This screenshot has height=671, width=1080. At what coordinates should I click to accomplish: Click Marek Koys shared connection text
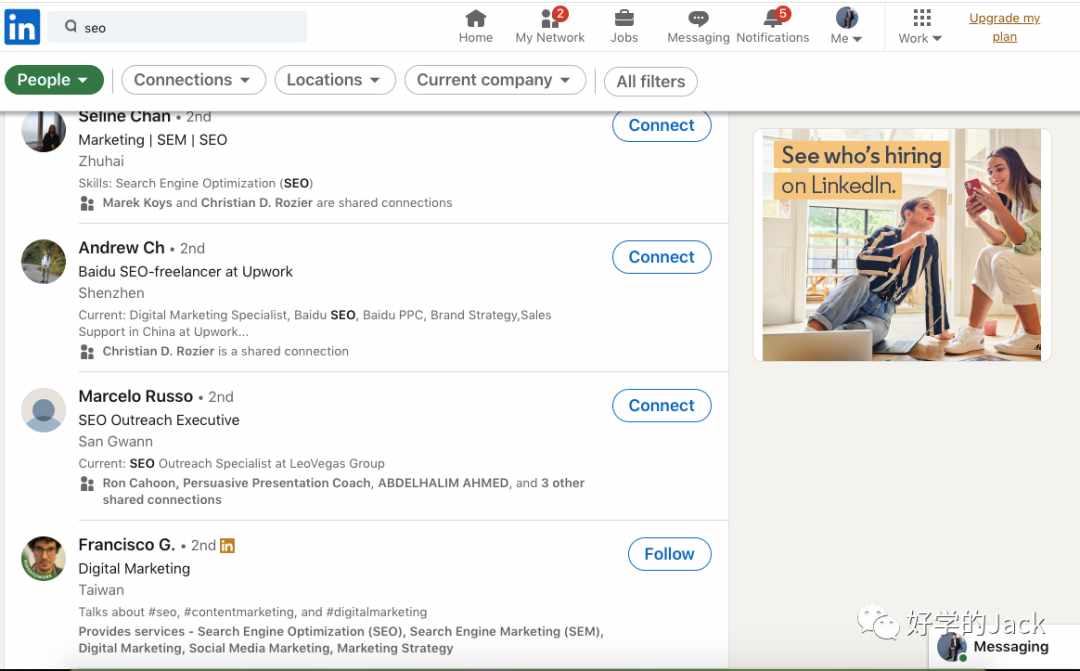[137, 203]
